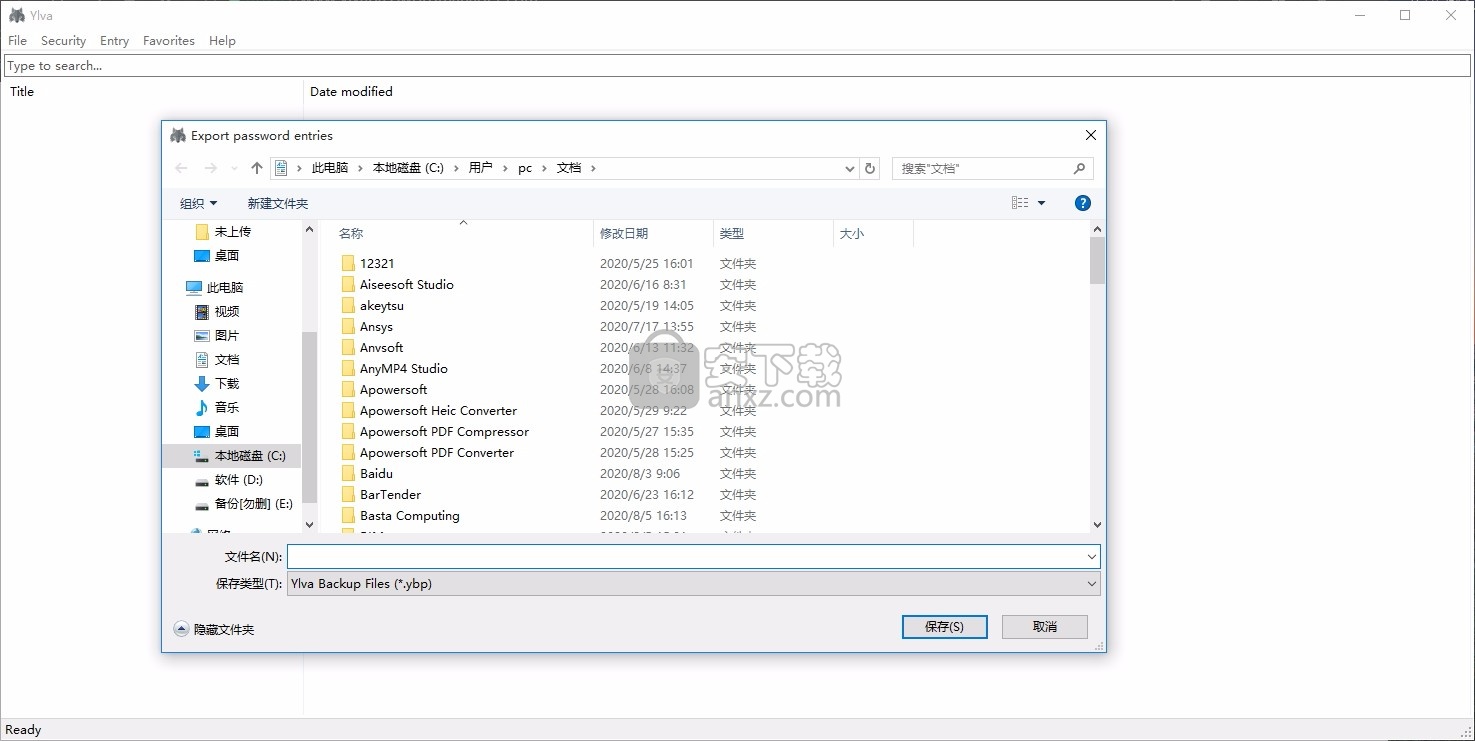Collapse folders with 隐藏文件夹
The image size is (1475, 741).
click(214, 629)
